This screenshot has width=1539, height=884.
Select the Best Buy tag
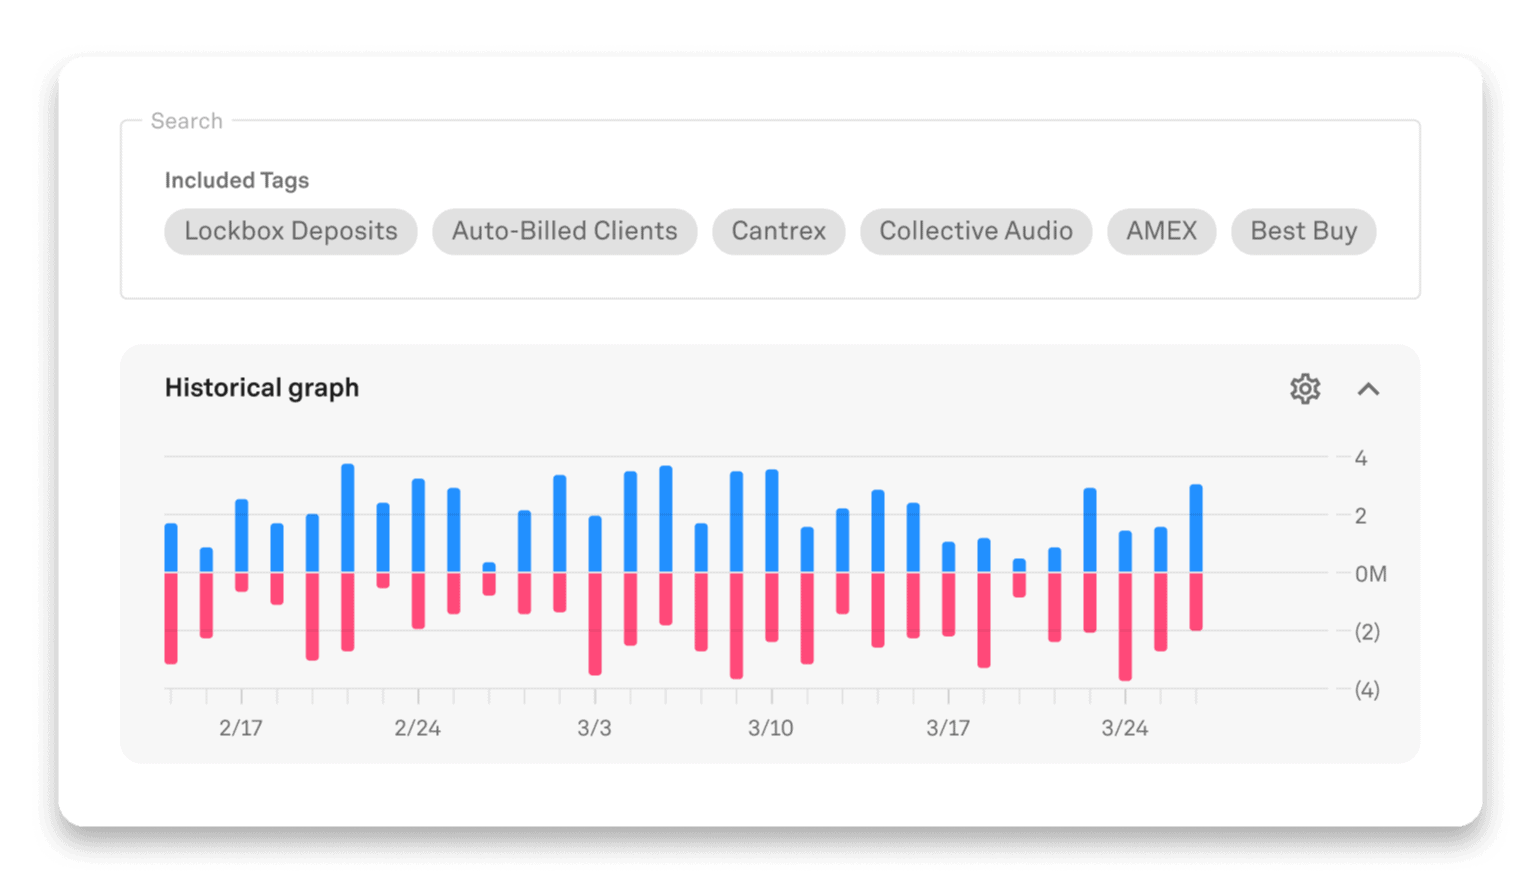point(1303,231)
